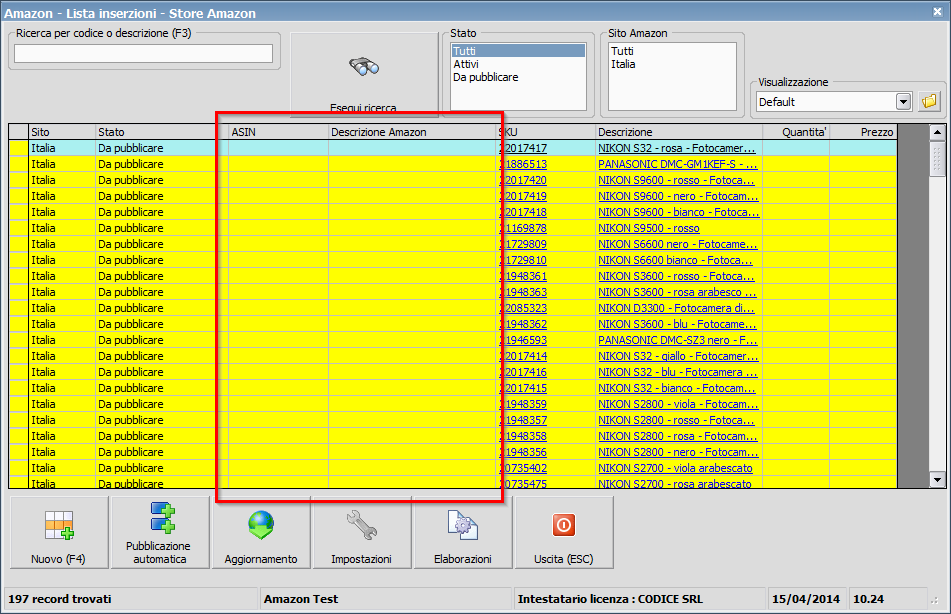Open link NIKON S9600 - rosso
This screenshot has width=951, height=614.
676,180
